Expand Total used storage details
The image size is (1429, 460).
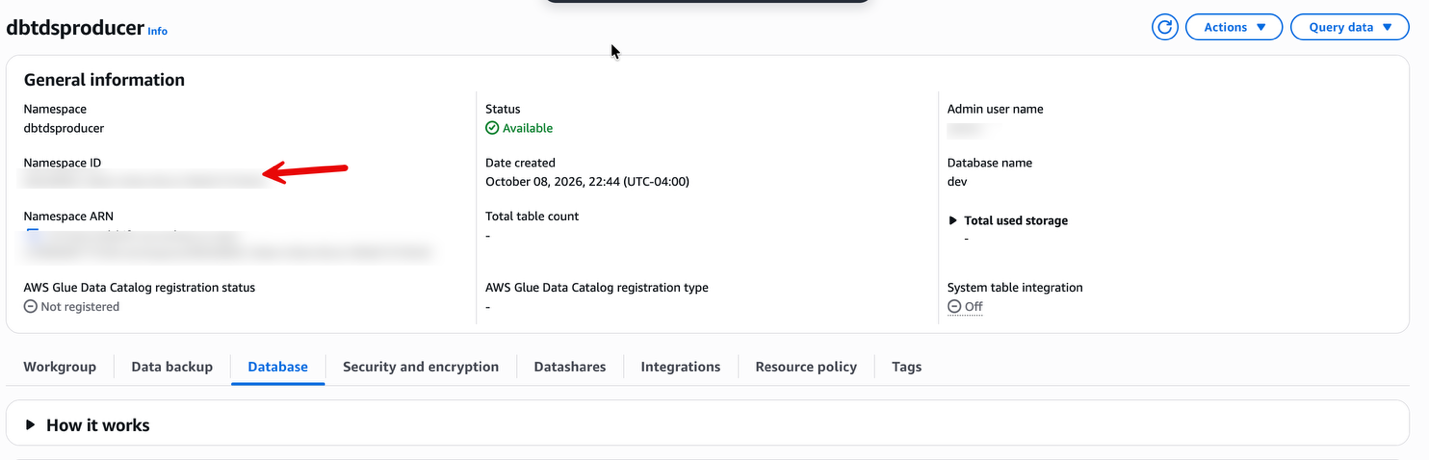click(x=1008, y=220)
